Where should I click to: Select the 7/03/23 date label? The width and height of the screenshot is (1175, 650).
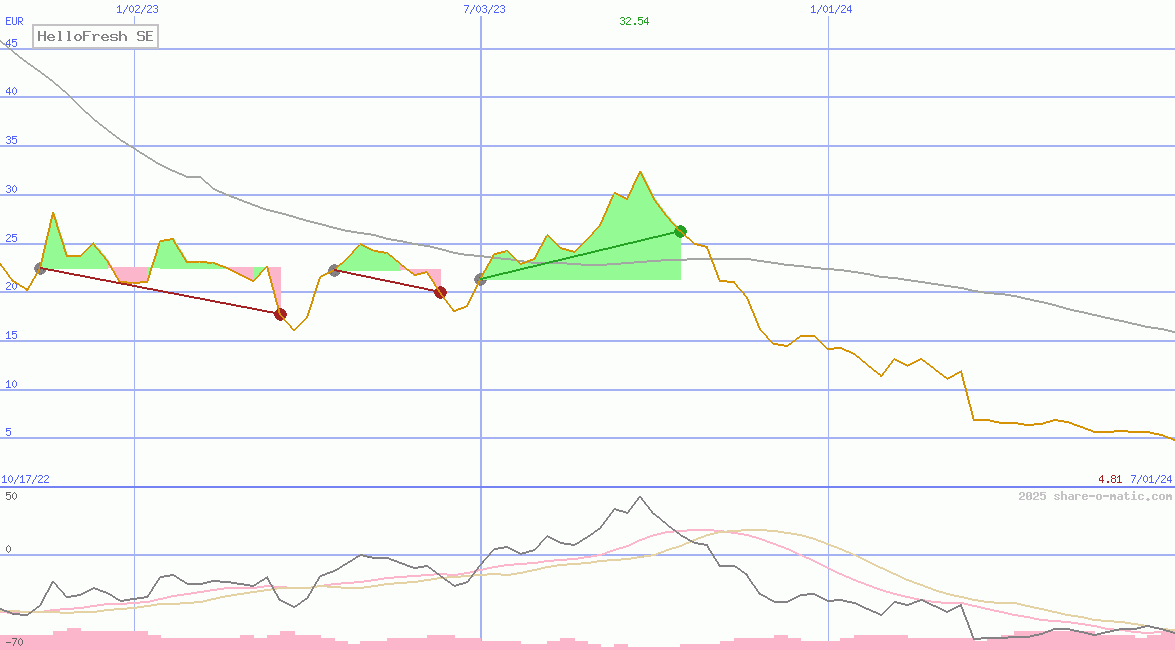click(x=484, y=9)
